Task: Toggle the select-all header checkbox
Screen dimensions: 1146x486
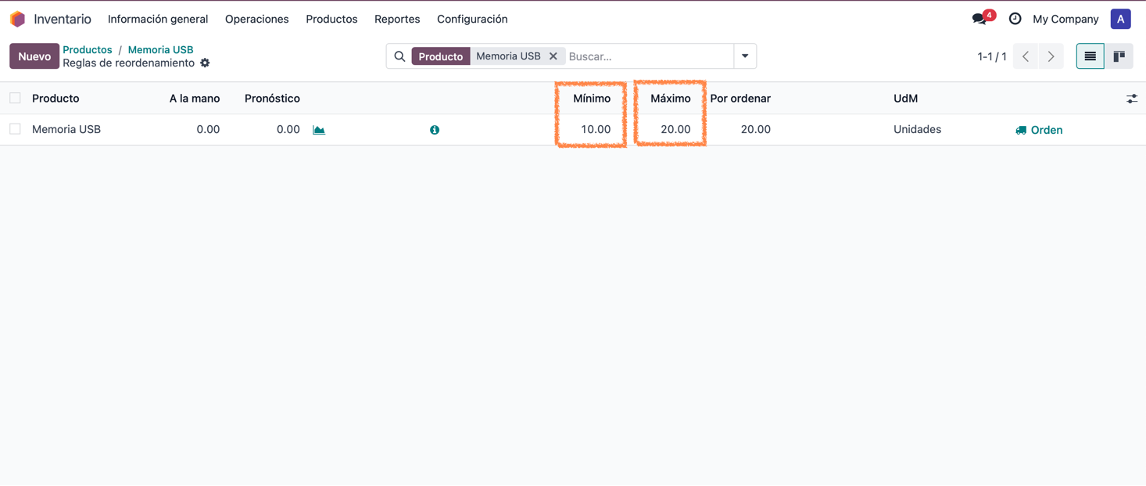Action: coord(15,98)
